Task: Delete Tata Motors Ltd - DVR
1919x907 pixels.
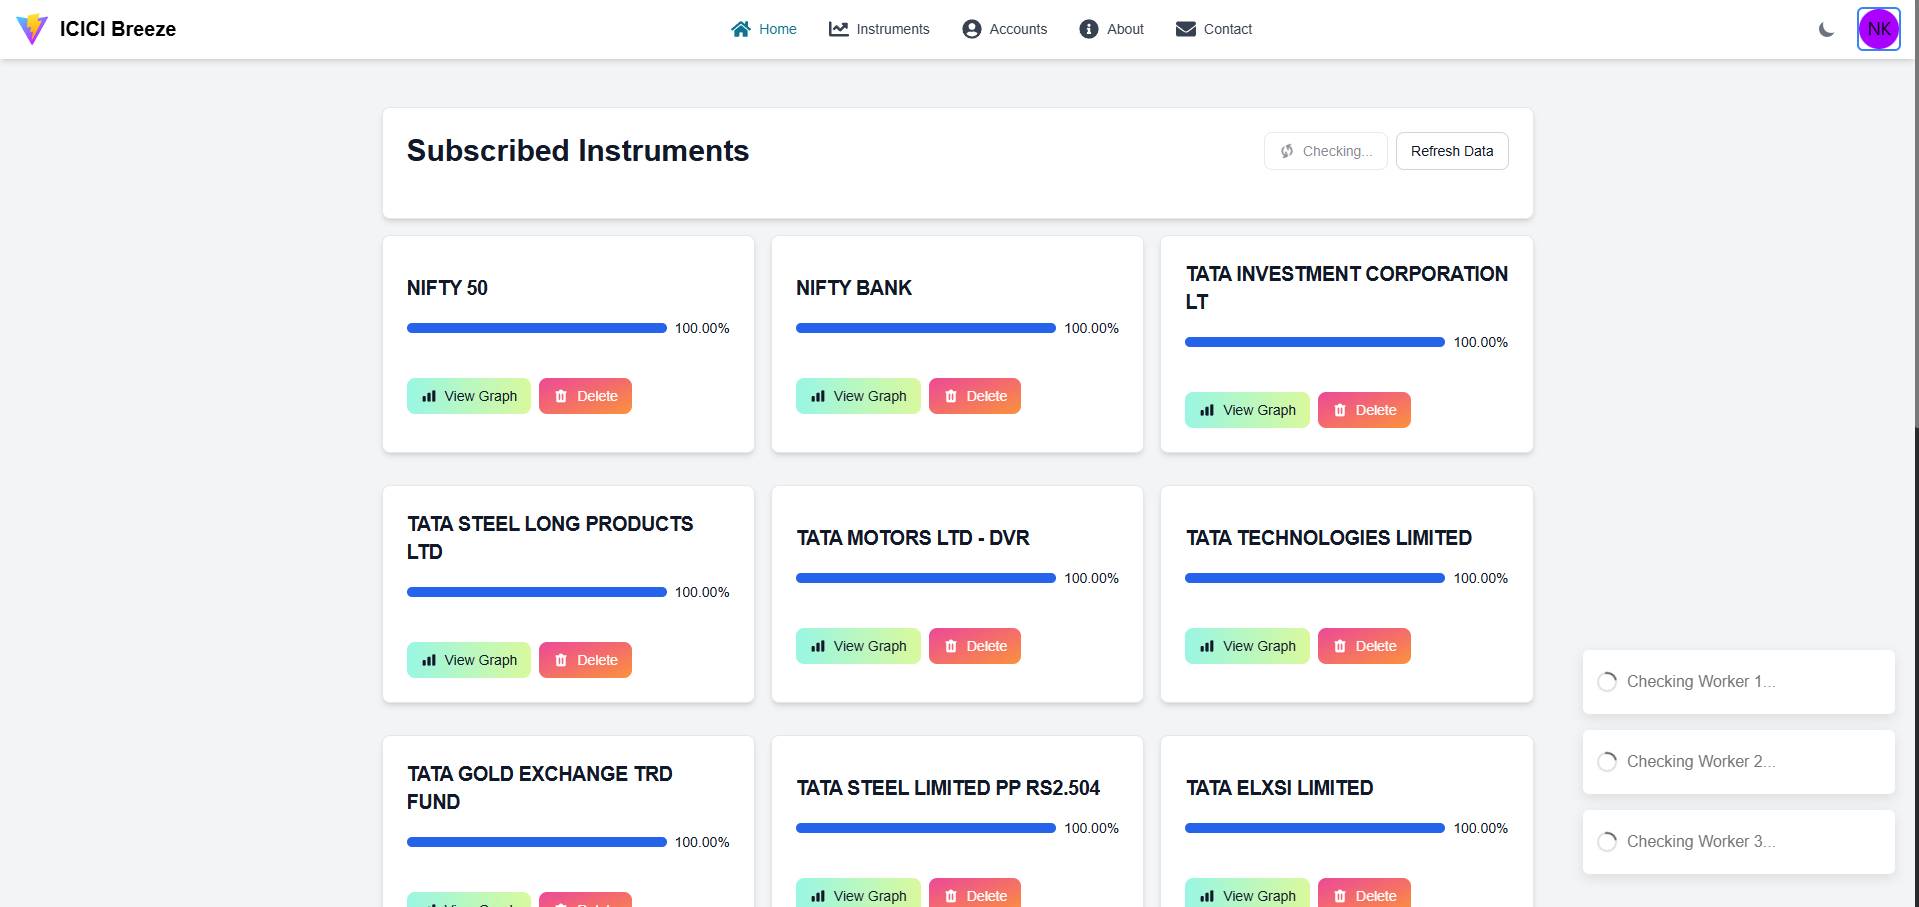Action: click(x=975, y=646)
